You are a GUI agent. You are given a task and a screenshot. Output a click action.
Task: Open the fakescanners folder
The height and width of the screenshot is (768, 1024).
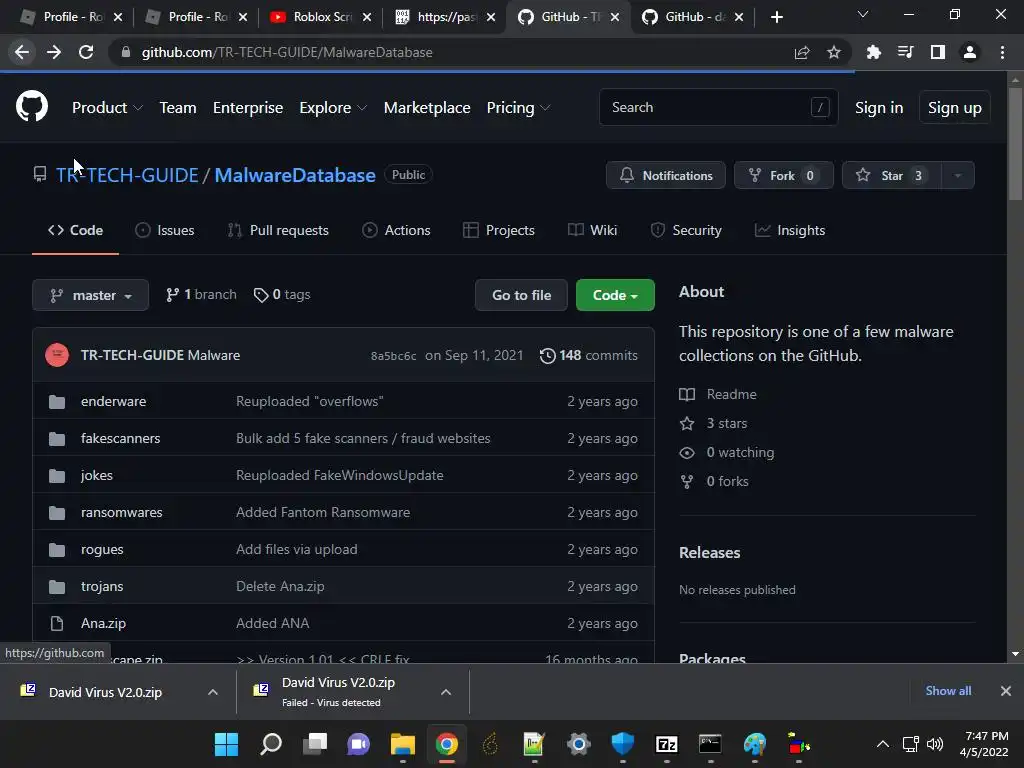121,439
